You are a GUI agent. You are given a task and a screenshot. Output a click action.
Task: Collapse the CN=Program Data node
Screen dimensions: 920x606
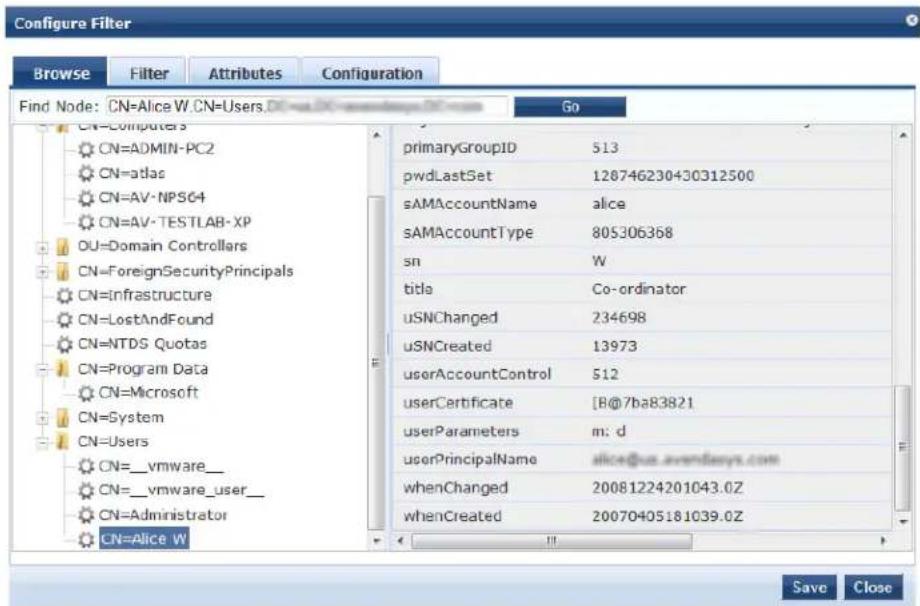[42, 370]
